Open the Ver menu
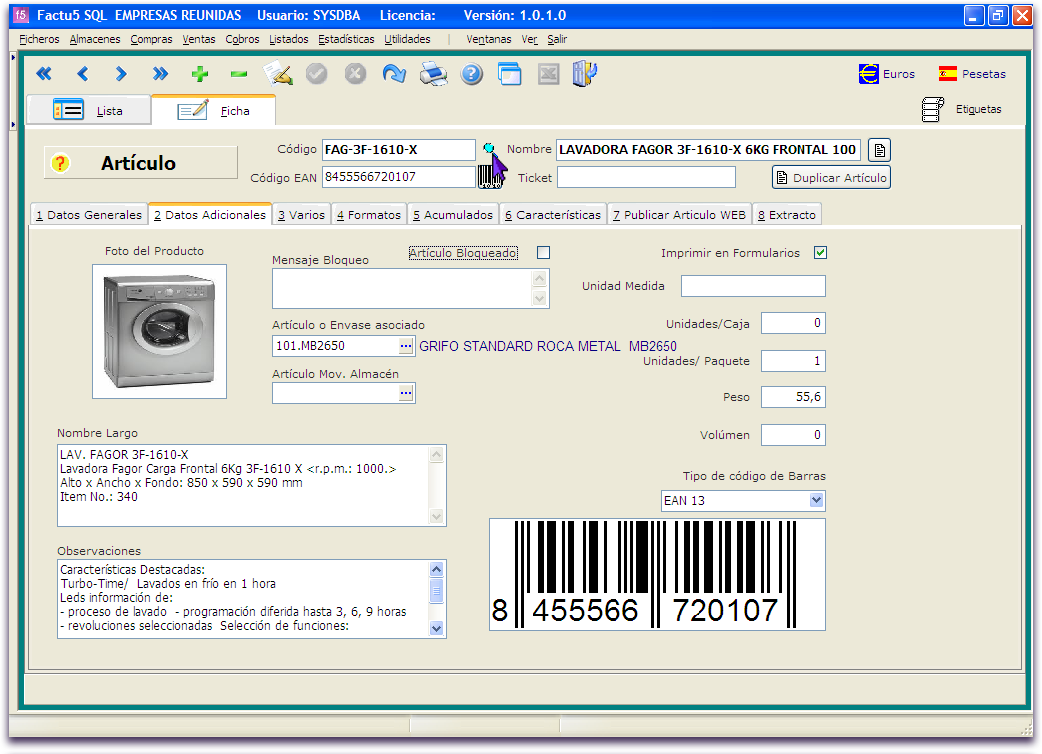 tap(530, 39)
